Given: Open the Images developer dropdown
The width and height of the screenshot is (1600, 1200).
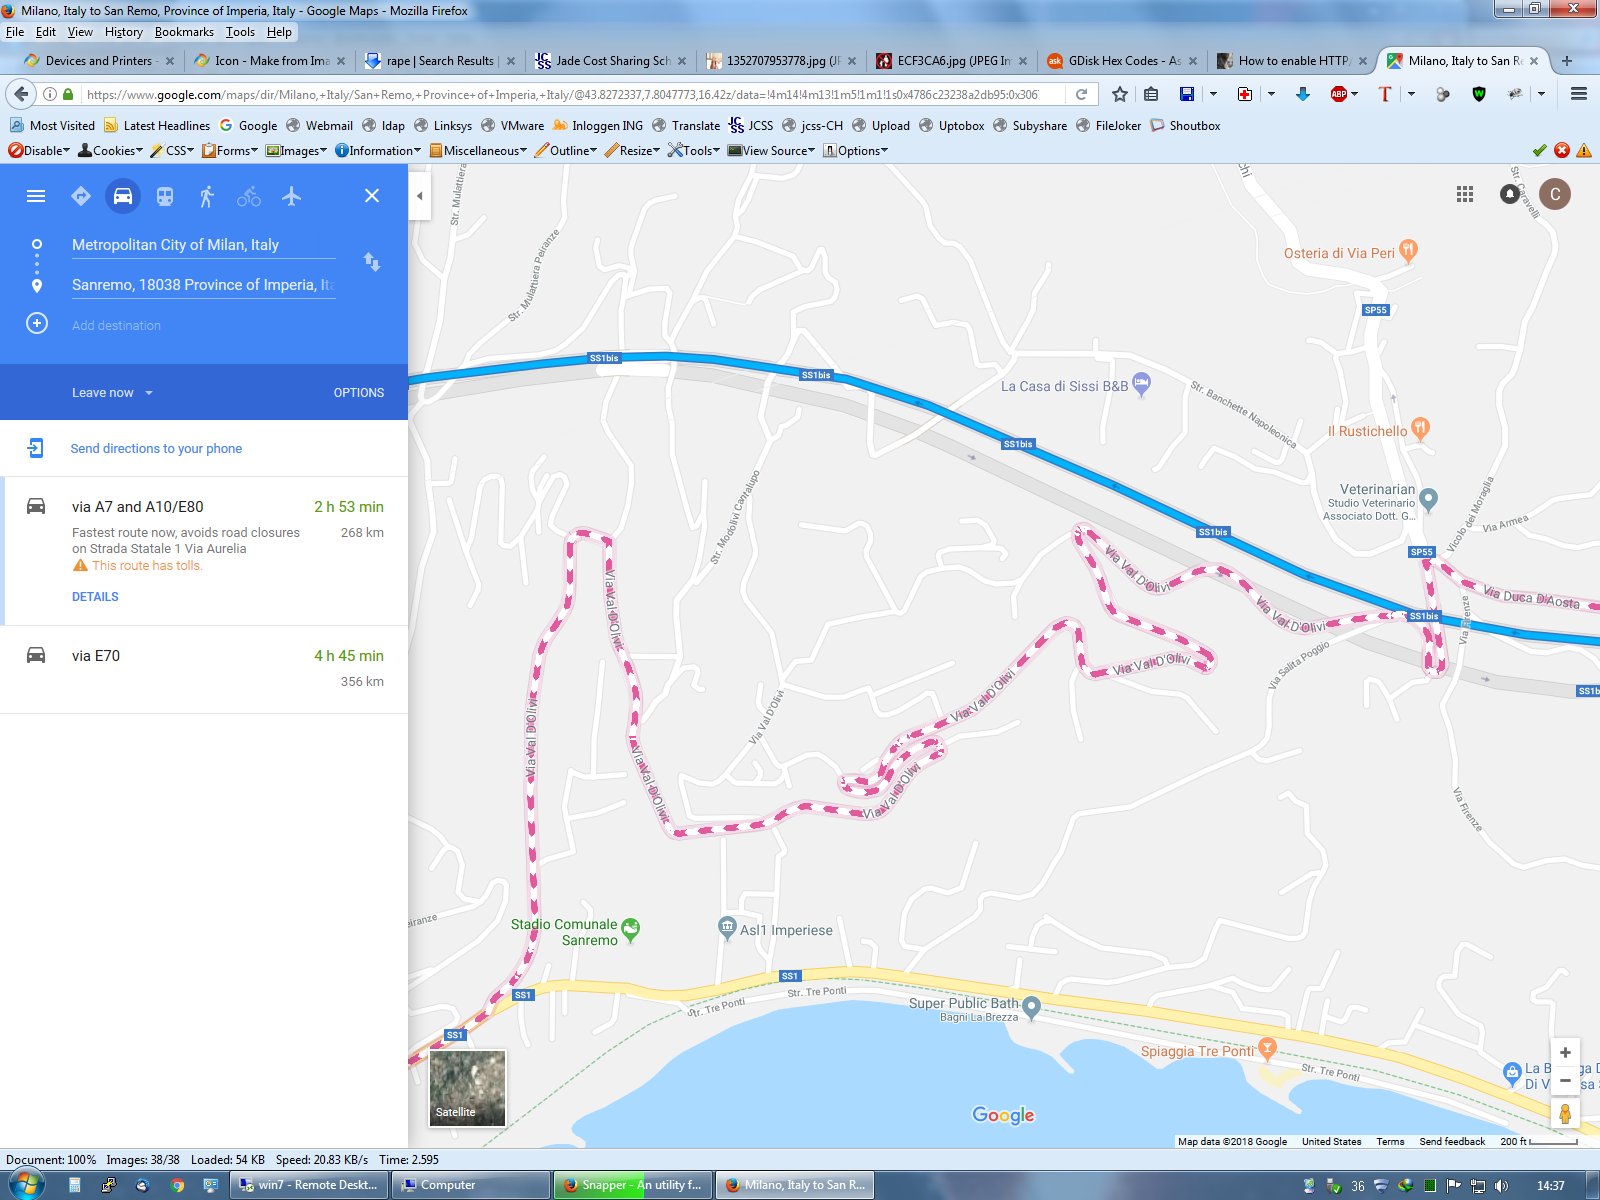Looking at the screenshot, I should [x=297, y=151].
